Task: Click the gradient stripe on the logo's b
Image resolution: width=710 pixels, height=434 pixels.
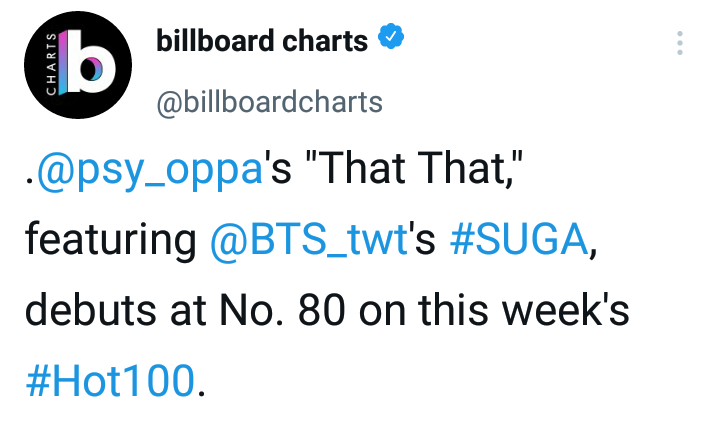Action: click(x=63, y=63)
